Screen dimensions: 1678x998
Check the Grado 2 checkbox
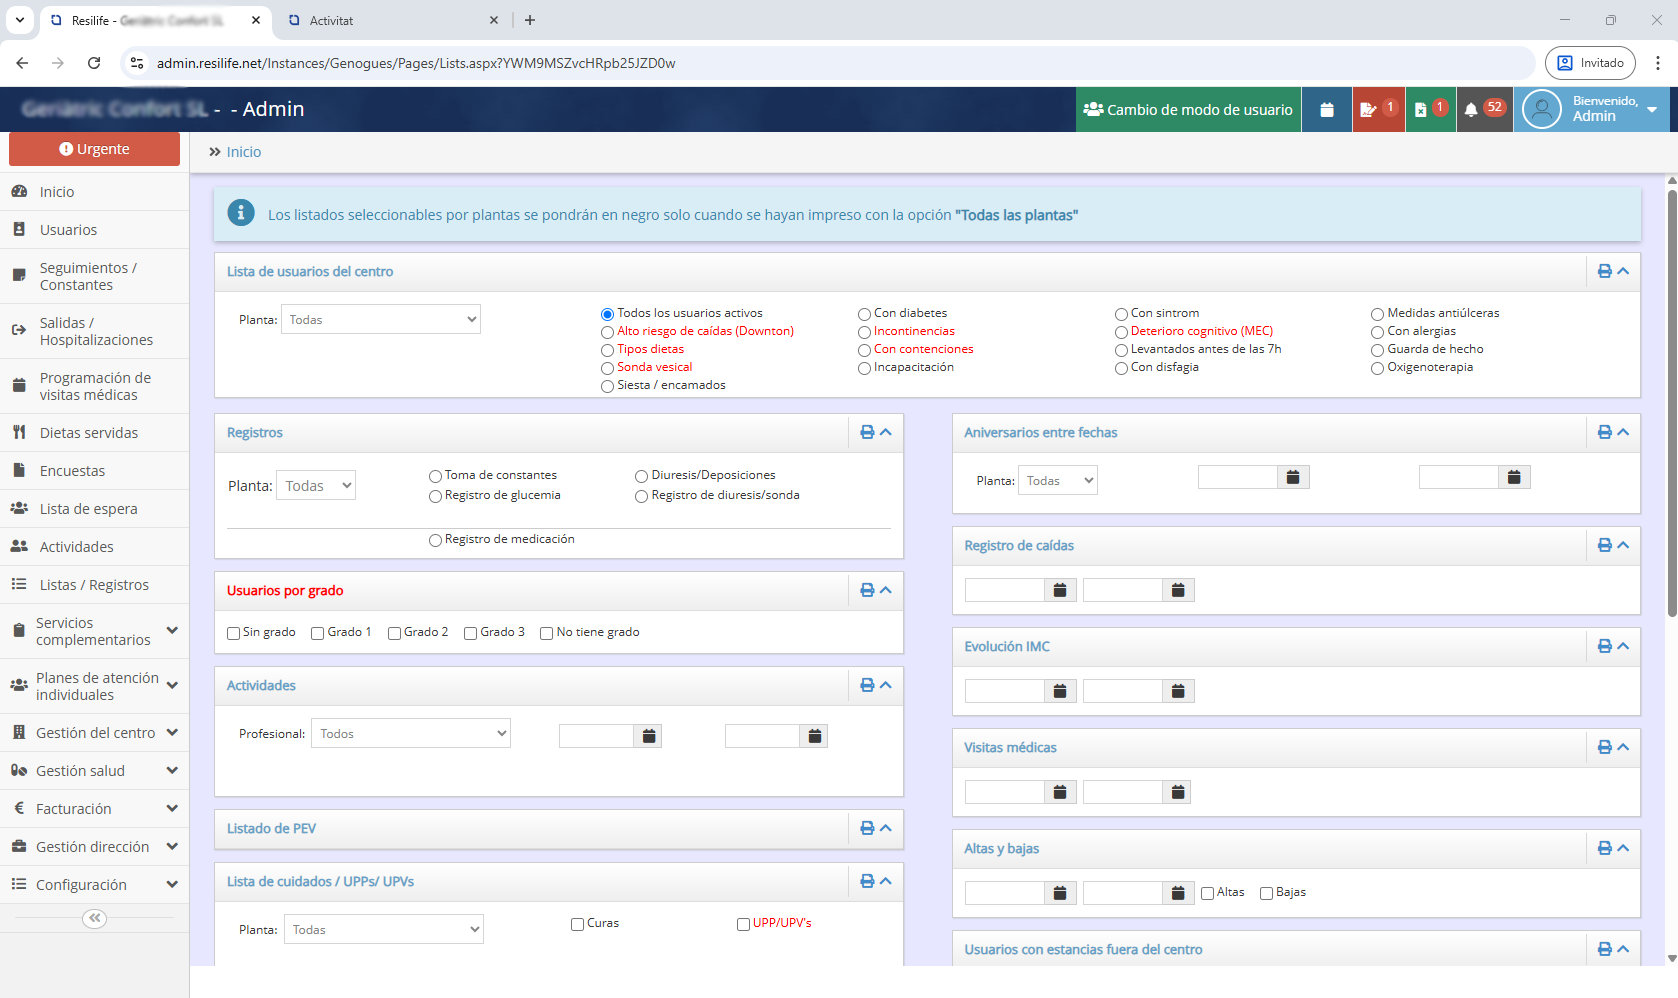(x=394, y=633)
